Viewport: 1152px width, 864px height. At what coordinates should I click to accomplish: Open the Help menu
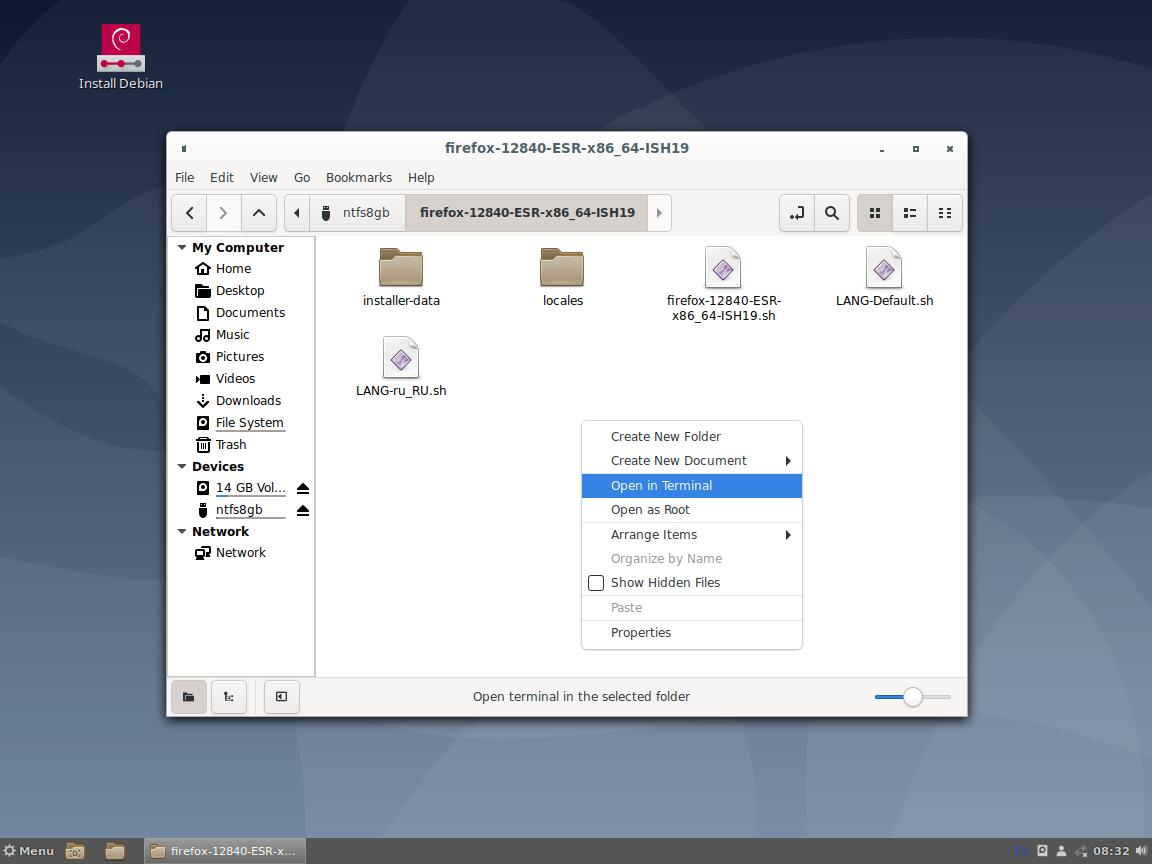tap(421, 178)
